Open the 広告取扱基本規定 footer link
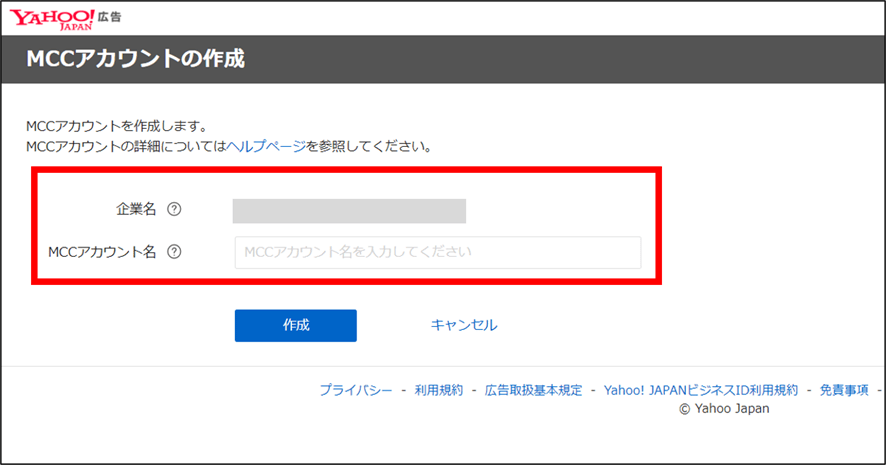The image size is (886, 465). [533, 390]
